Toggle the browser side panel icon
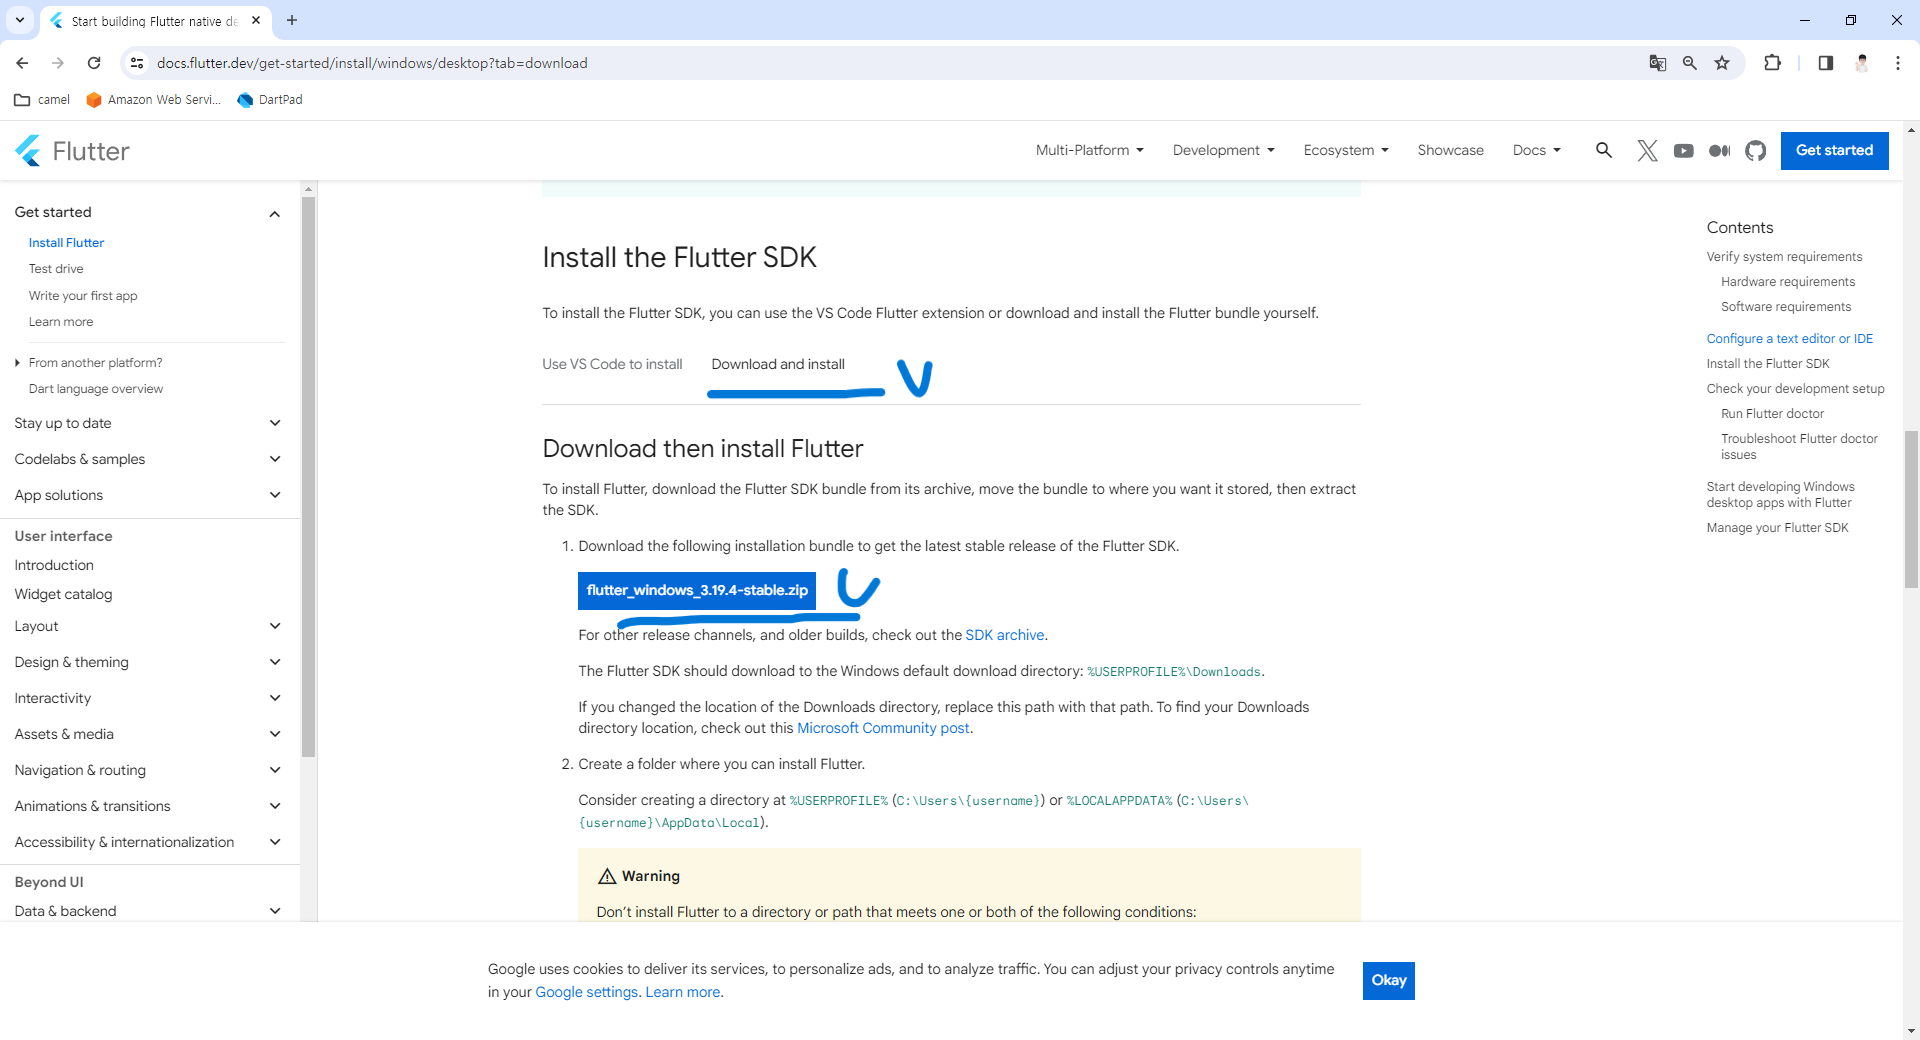 1826,63
